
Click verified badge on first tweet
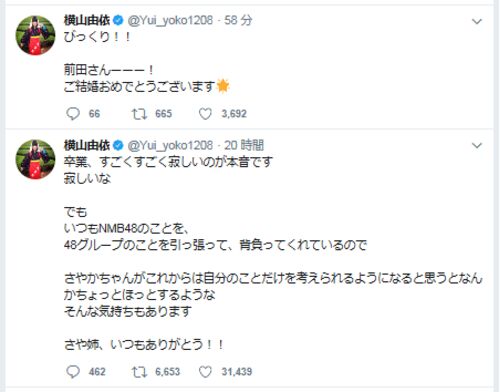(x=118, y=21)
